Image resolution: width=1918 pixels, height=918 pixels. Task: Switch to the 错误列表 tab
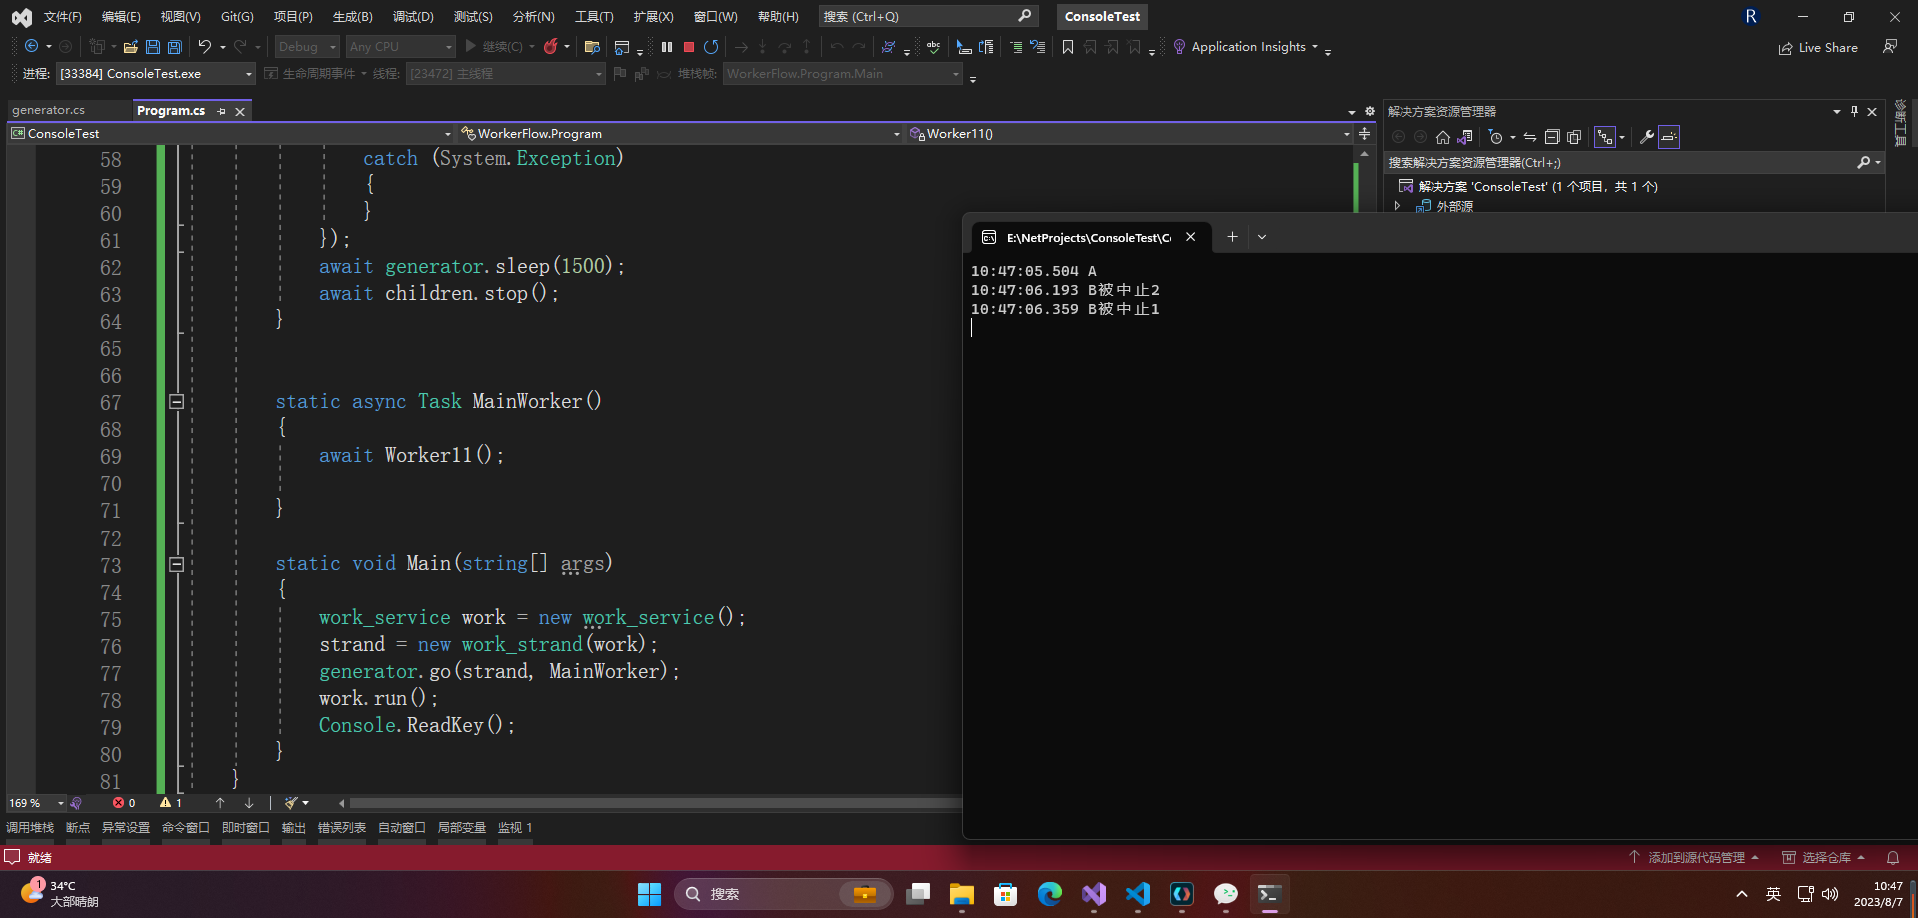[342, 828]
